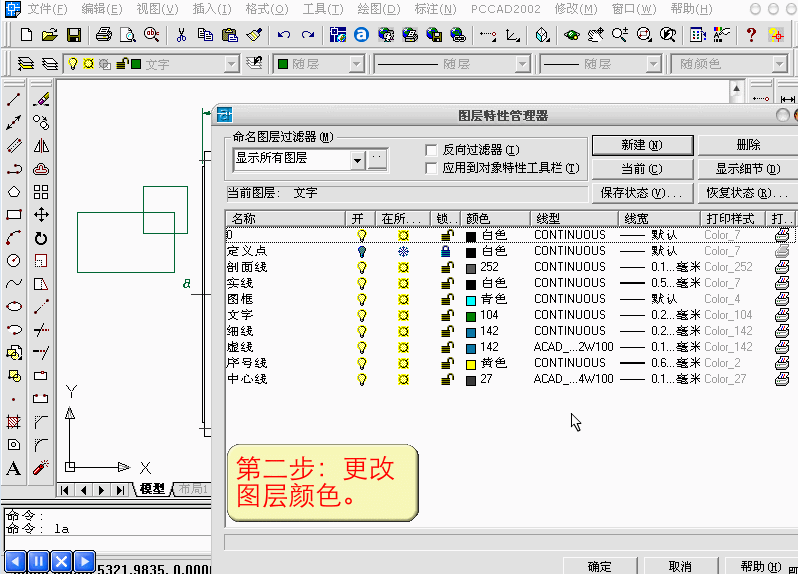Toggle the plot printer icon for the 图框 layer
The height and width of the screenshot is (574, 798).
click(782, 299)
